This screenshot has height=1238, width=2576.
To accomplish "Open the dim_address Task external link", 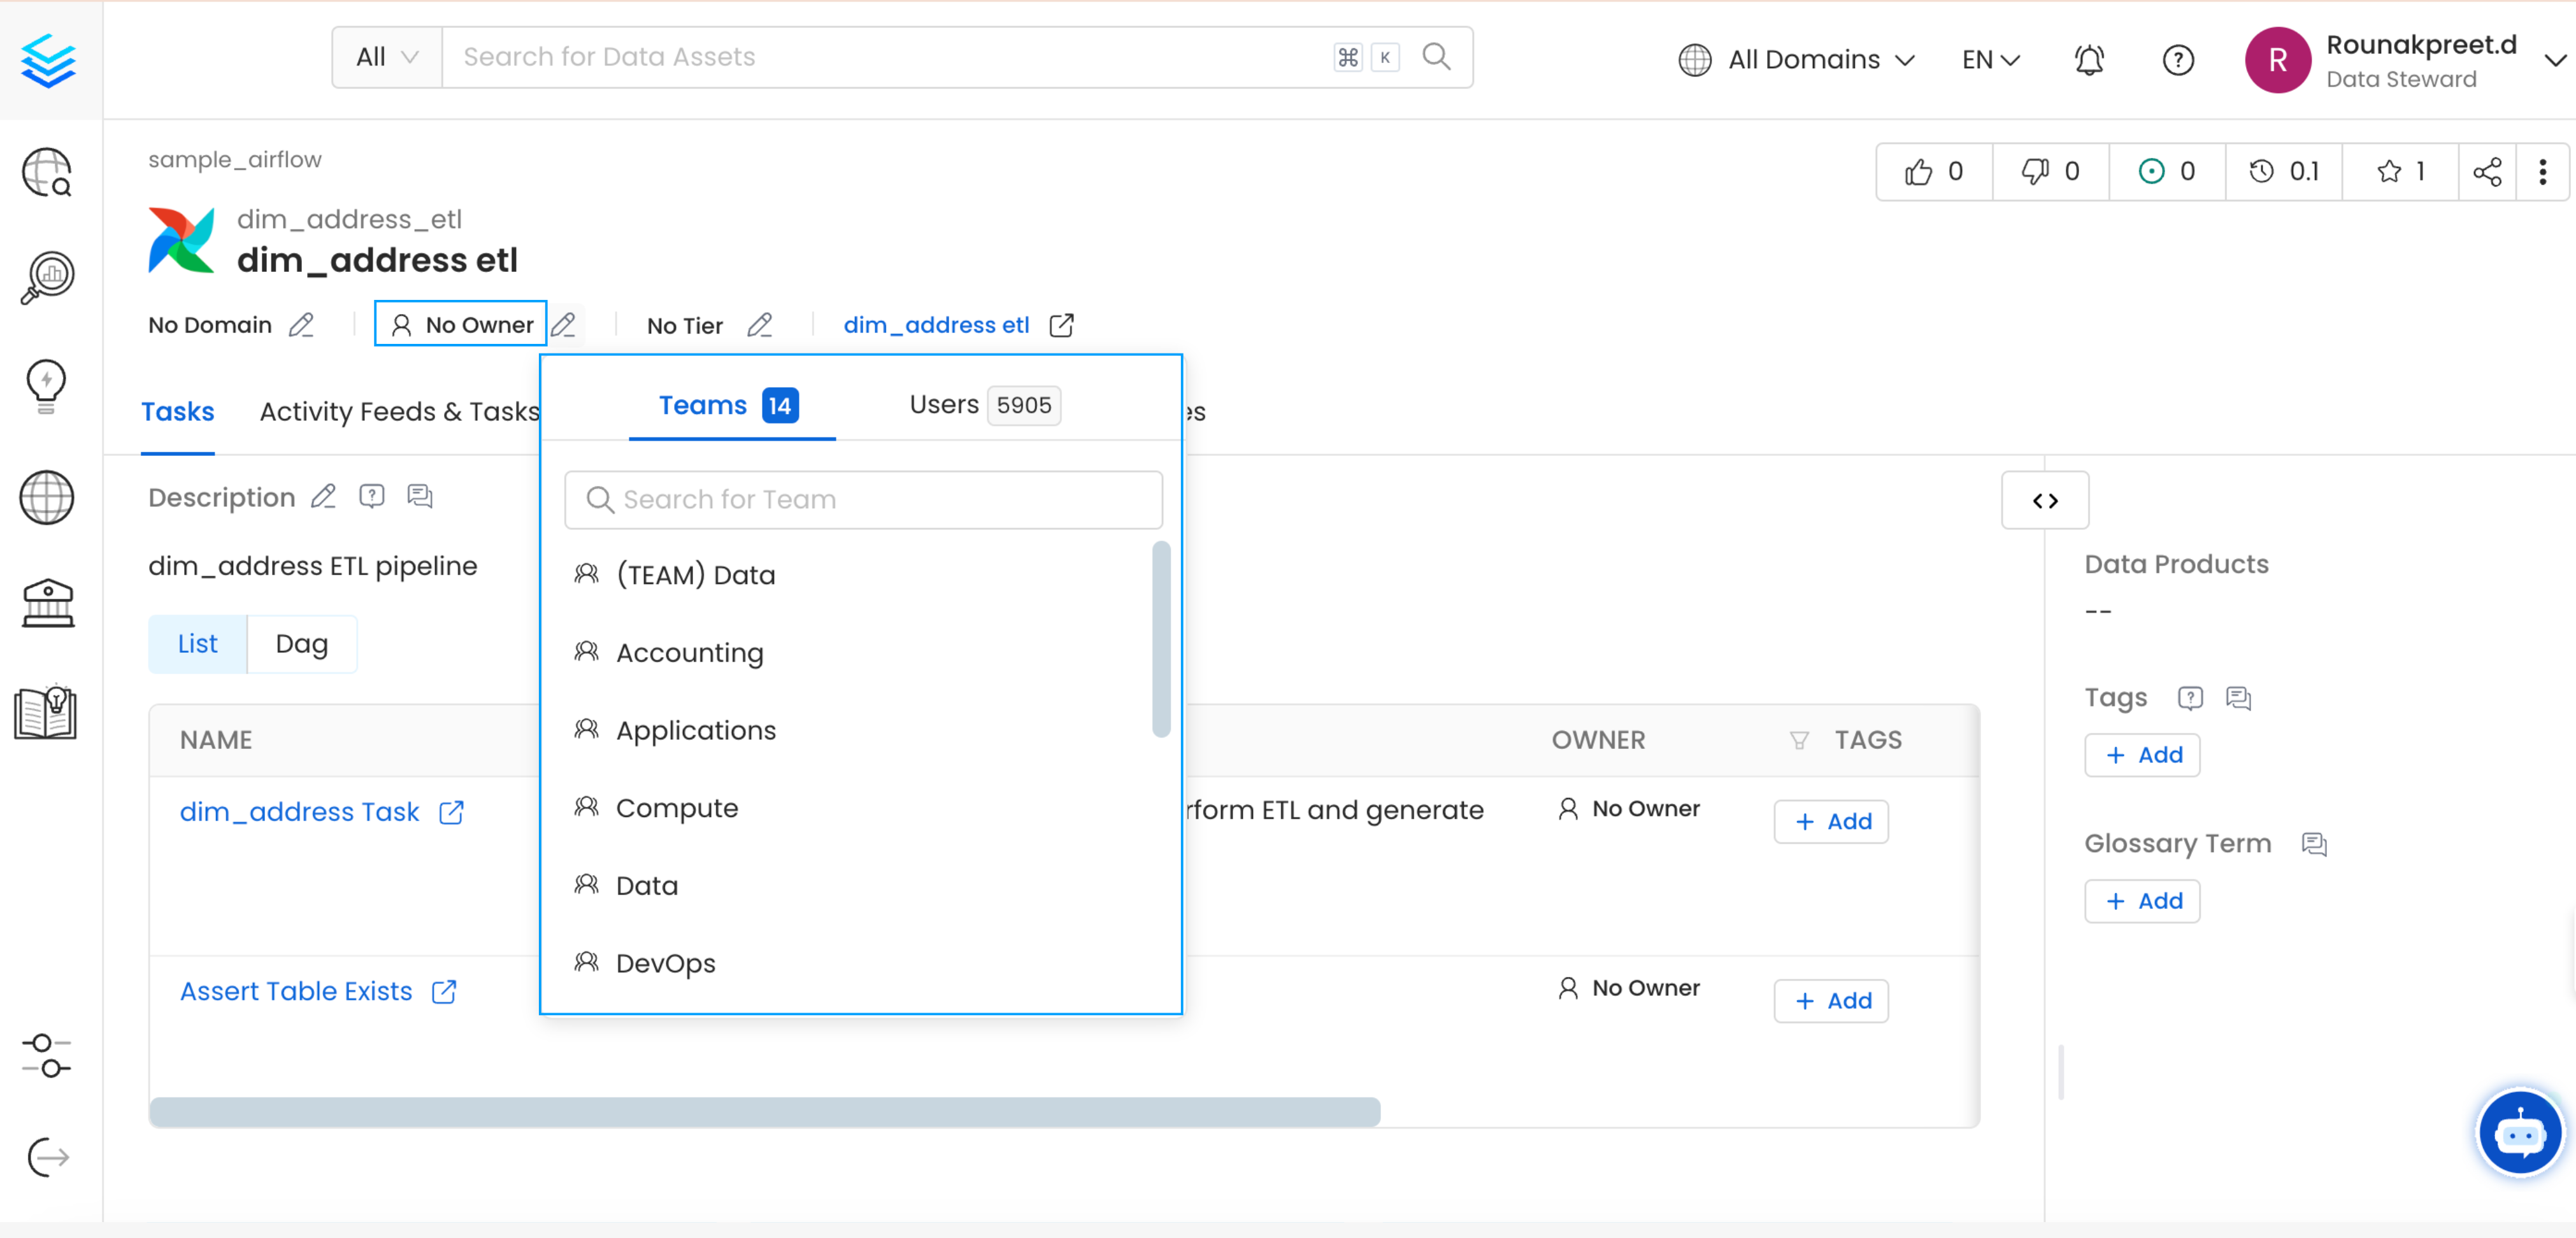I will click(451, 812).
